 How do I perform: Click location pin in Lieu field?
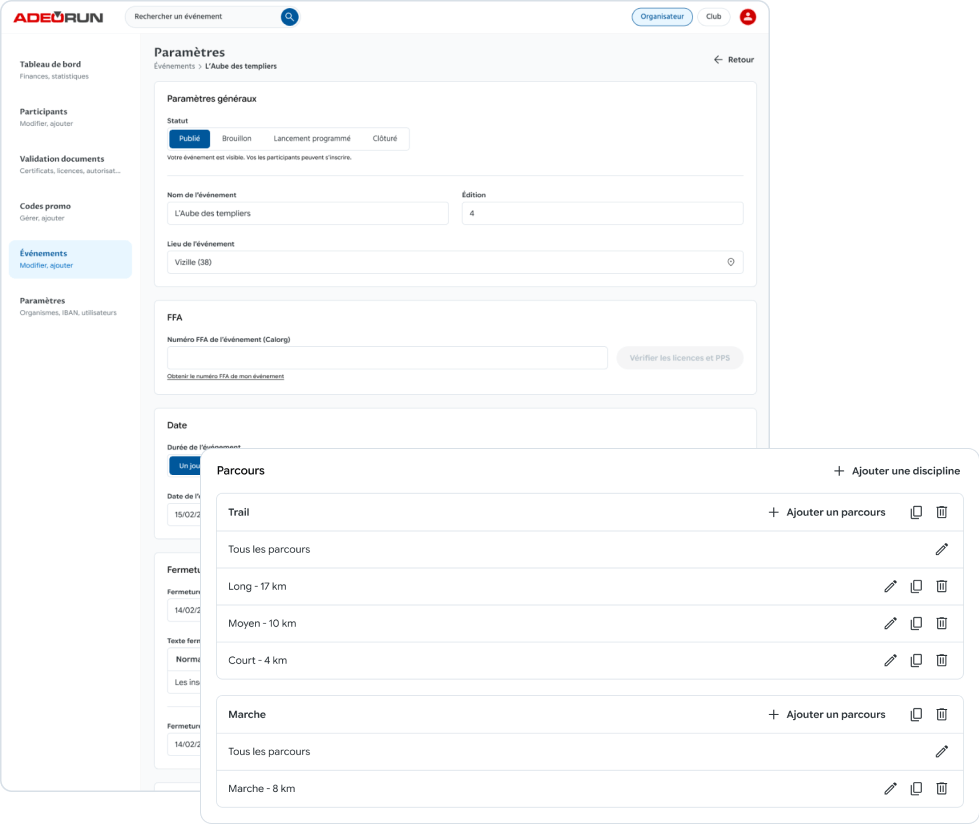coord(731,262)
